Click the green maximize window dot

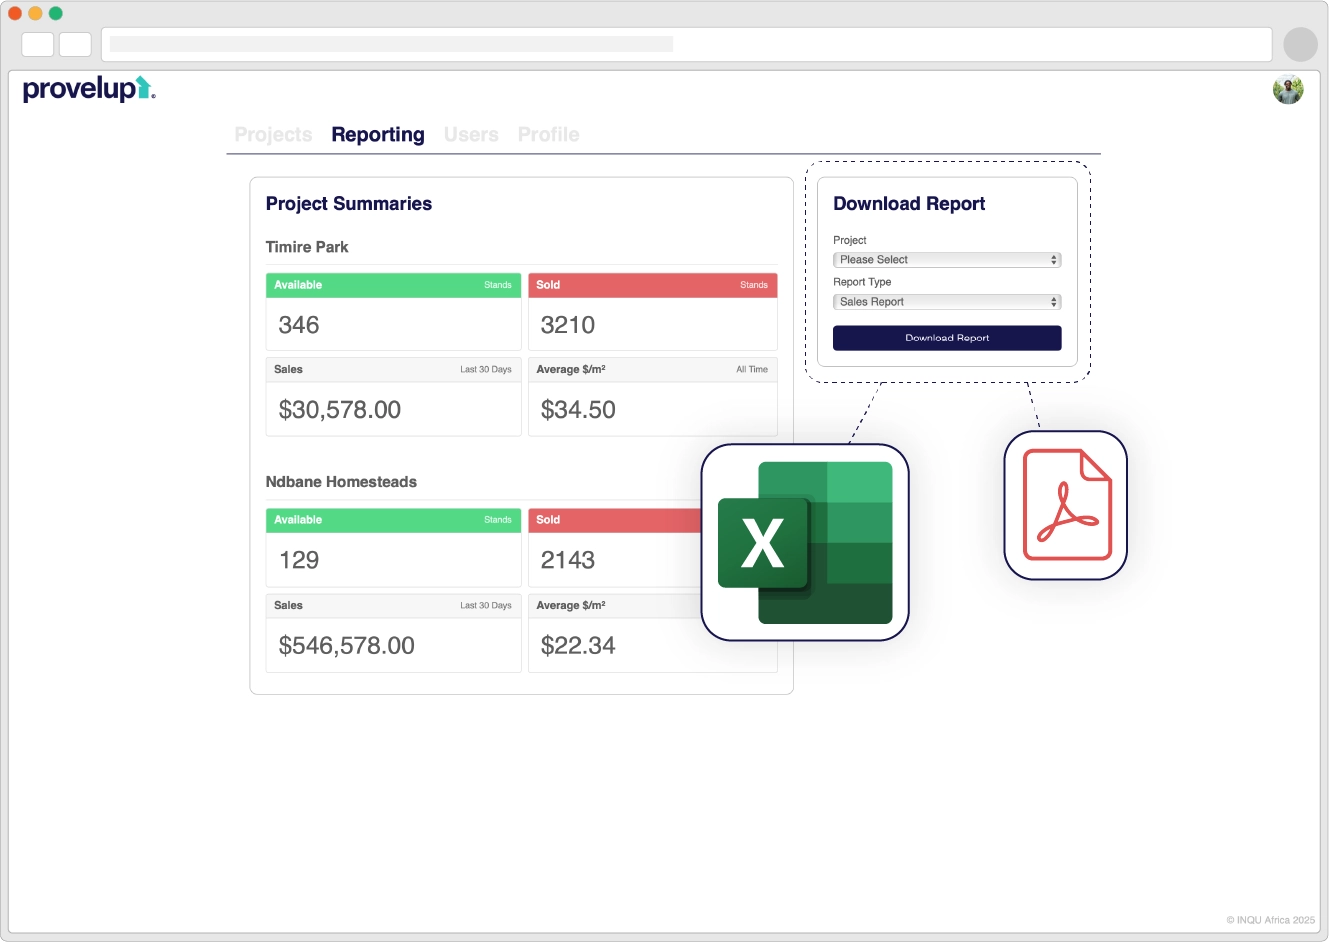coord(56,13)
